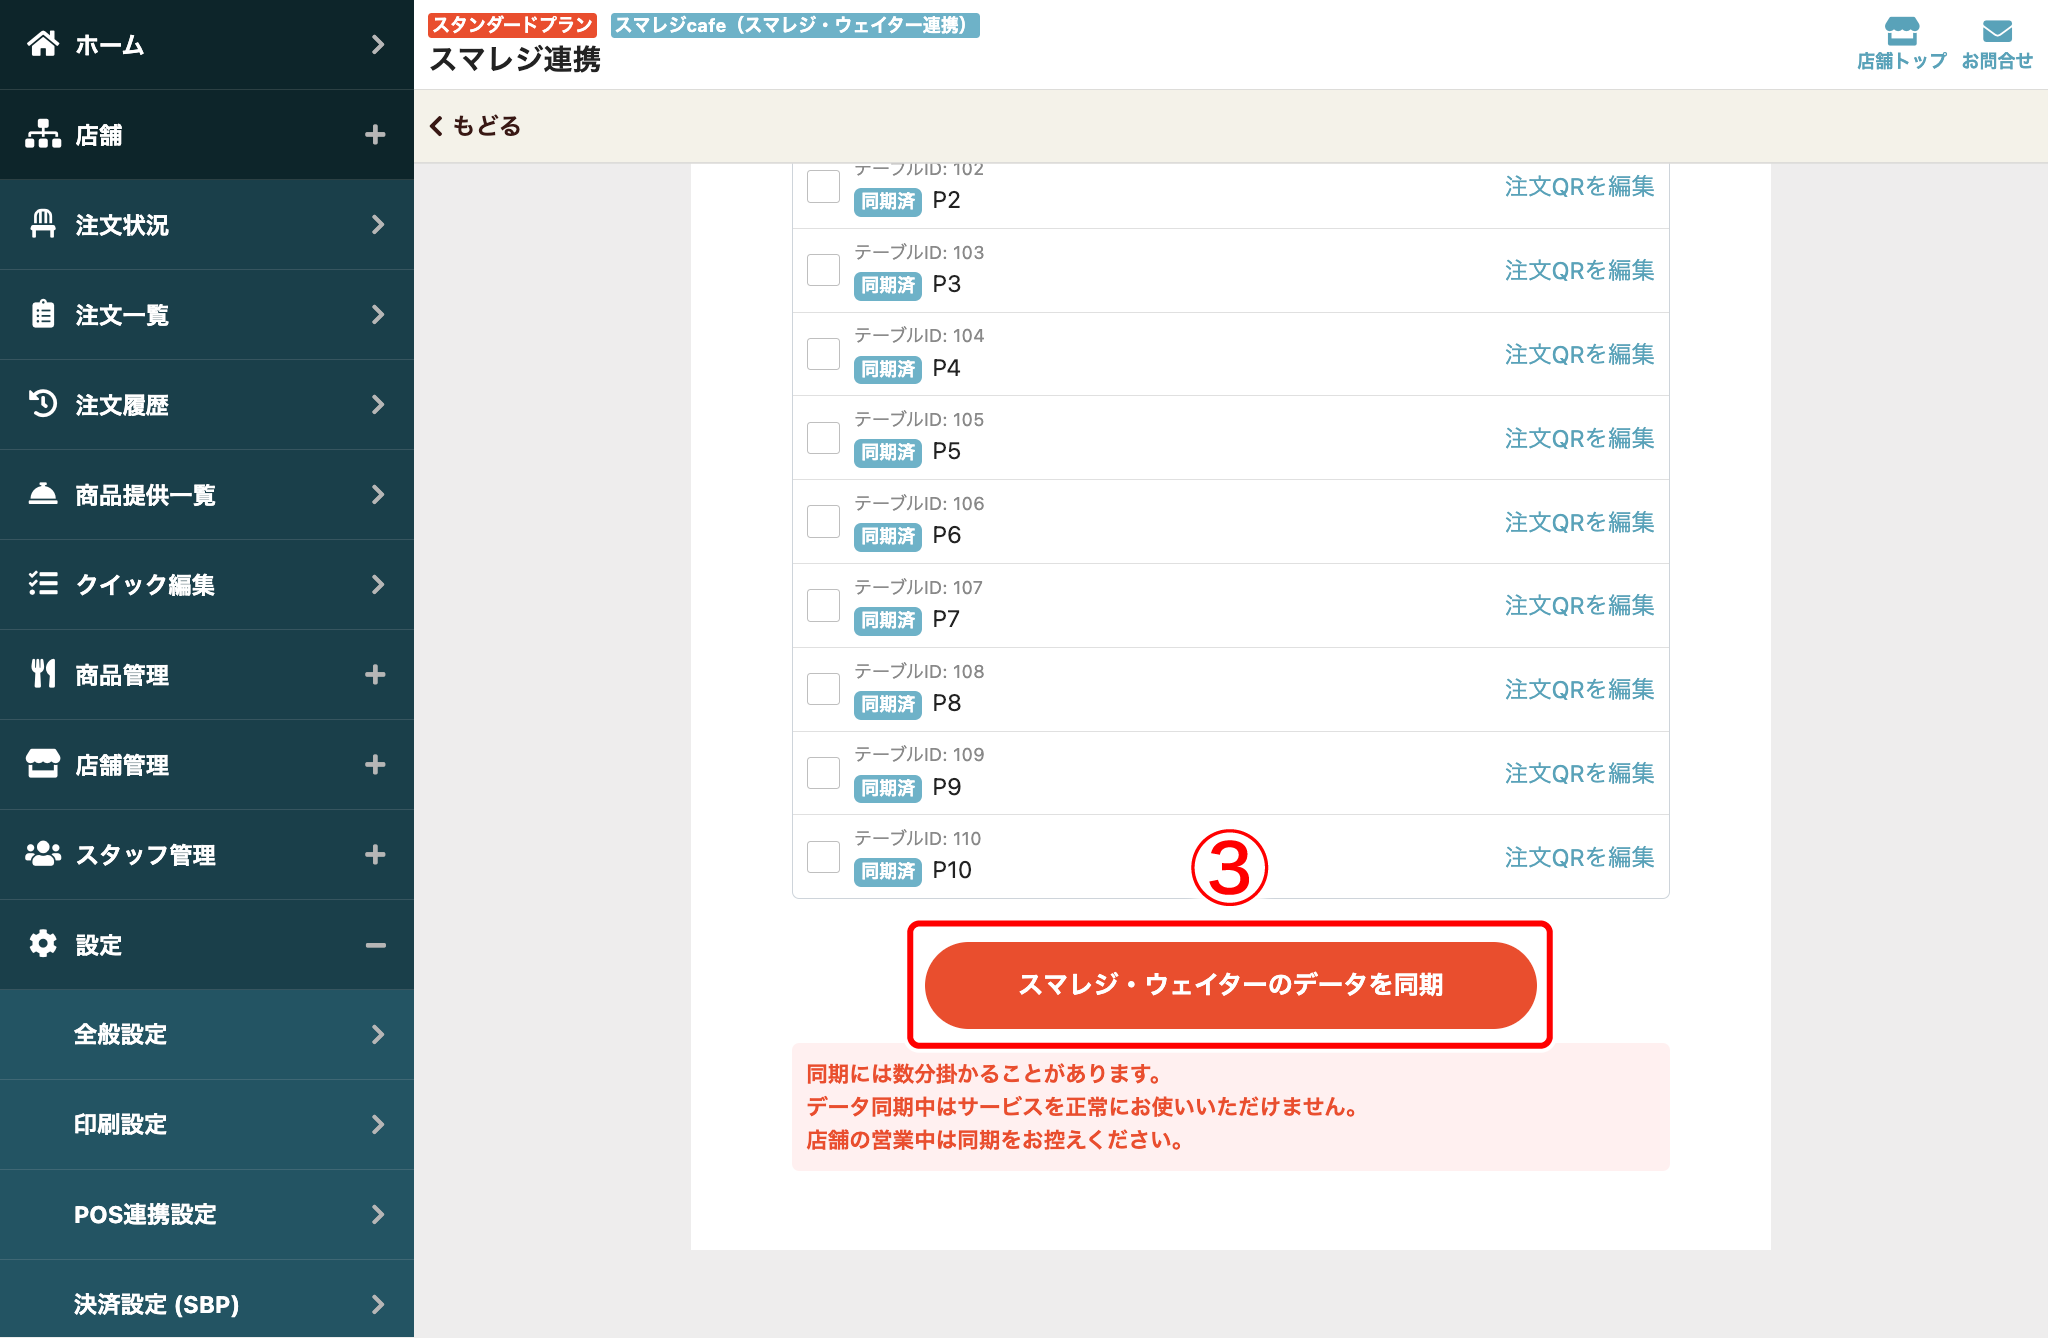Viewport: 2048px width, 1338px height.
Task: Check the checkbox for table P9
Action: pyautogui.click(x=823, y=773)
